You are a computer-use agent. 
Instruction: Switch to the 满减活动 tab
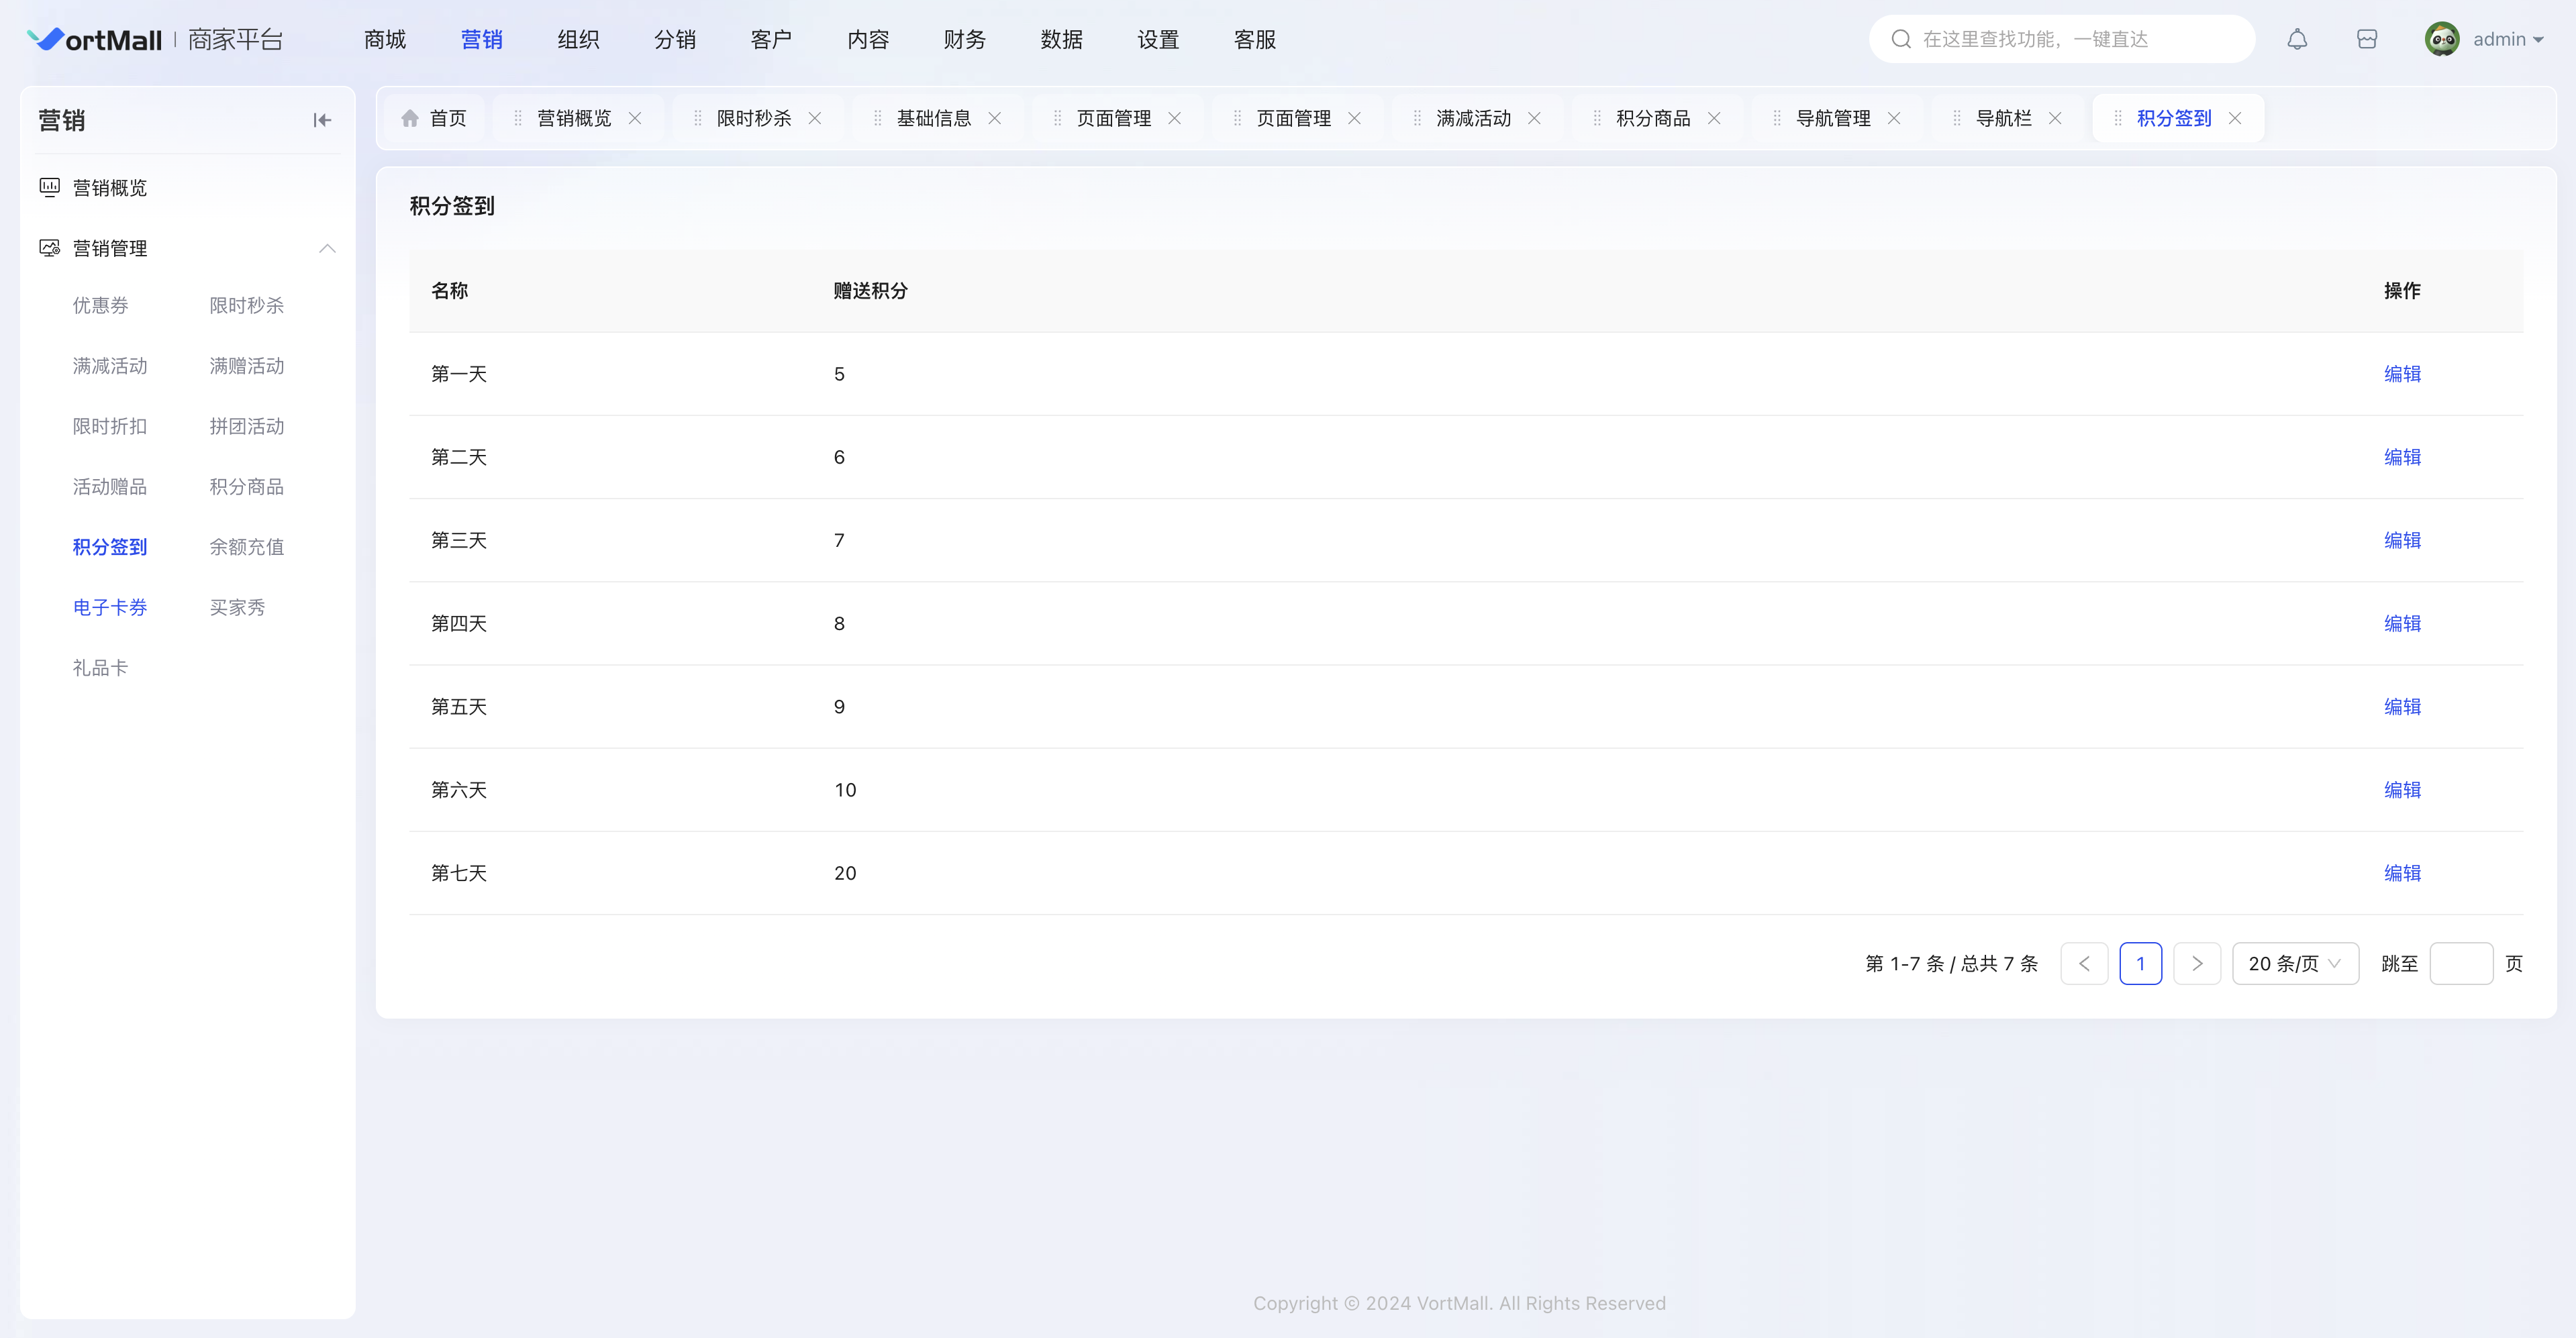(1472, 118)
